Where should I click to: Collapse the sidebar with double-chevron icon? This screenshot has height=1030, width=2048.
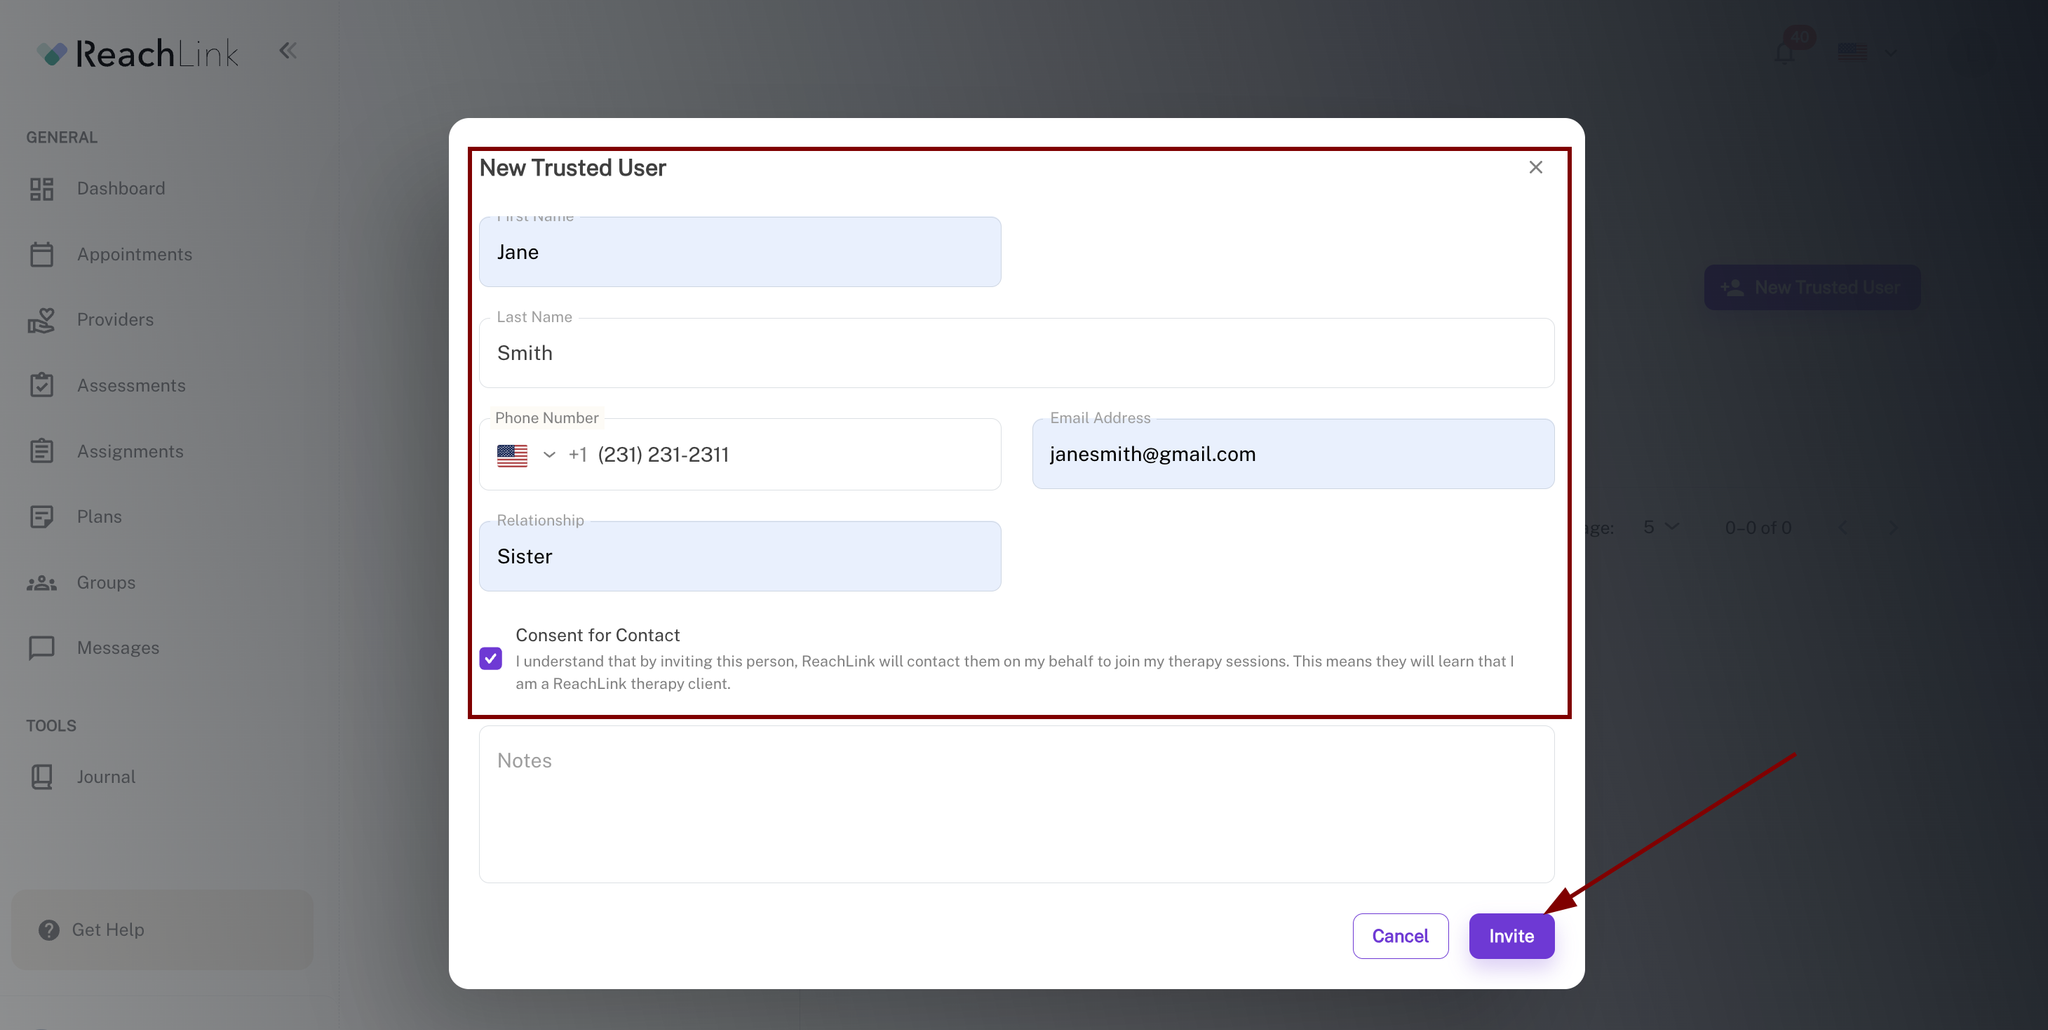coord(288,51)
